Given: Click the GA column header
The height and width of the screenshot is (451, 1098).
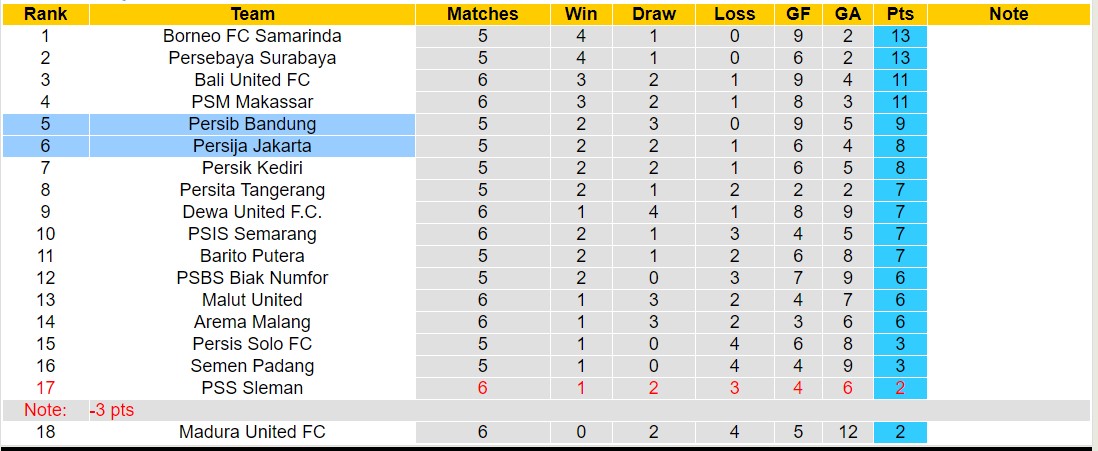Looking at the screenshot, I should pyautogui.click(x=848, y=14).
